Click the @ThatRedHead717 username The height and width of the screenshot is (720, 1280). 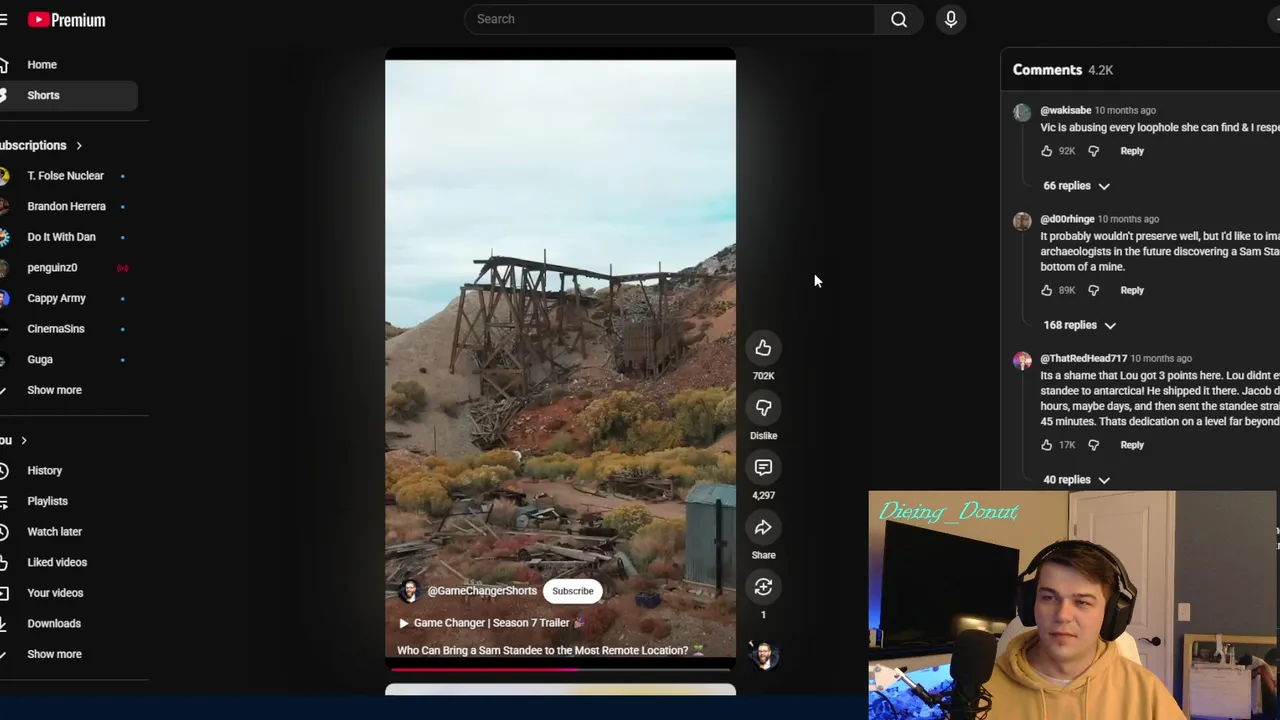tap(1083, 358)
